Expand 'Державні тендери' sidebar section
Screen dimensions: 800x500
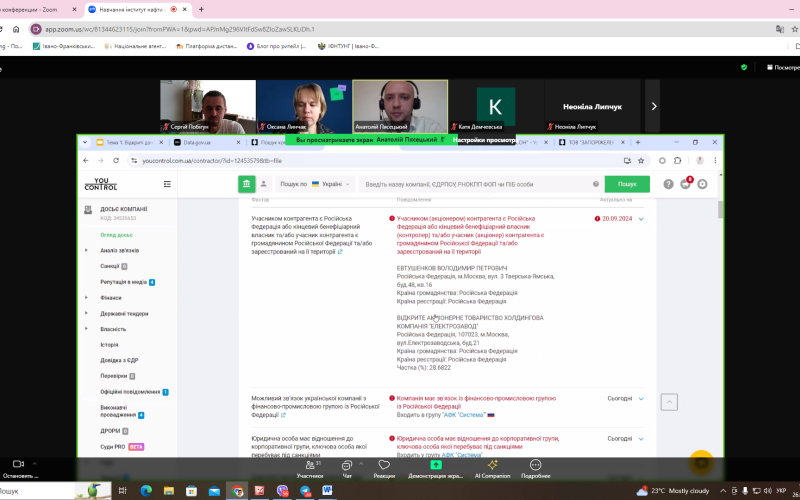(x=86, y=313)
